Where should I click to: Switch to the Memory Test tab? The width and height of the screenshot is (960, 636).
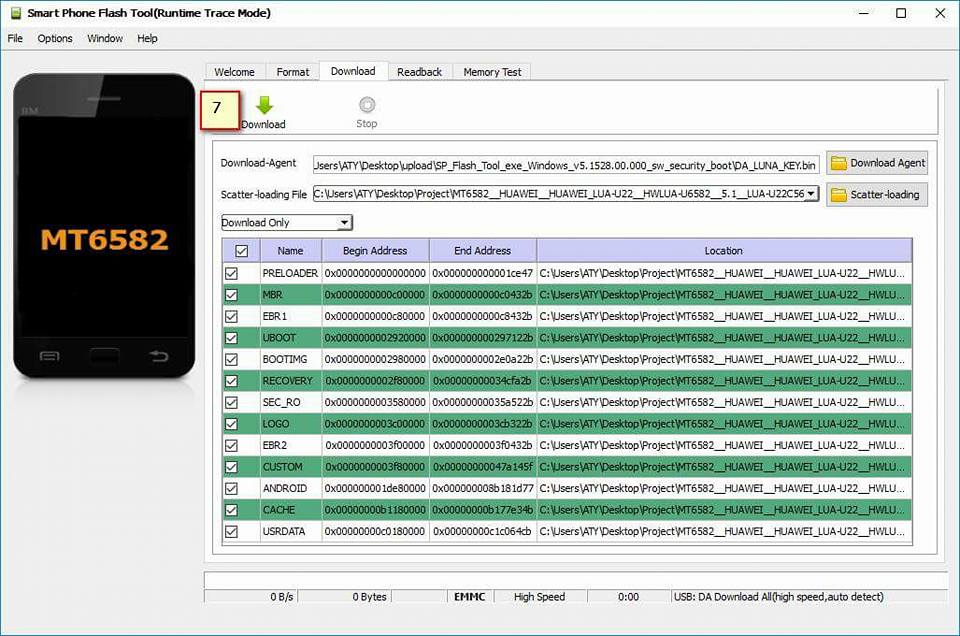coord(492,72)
